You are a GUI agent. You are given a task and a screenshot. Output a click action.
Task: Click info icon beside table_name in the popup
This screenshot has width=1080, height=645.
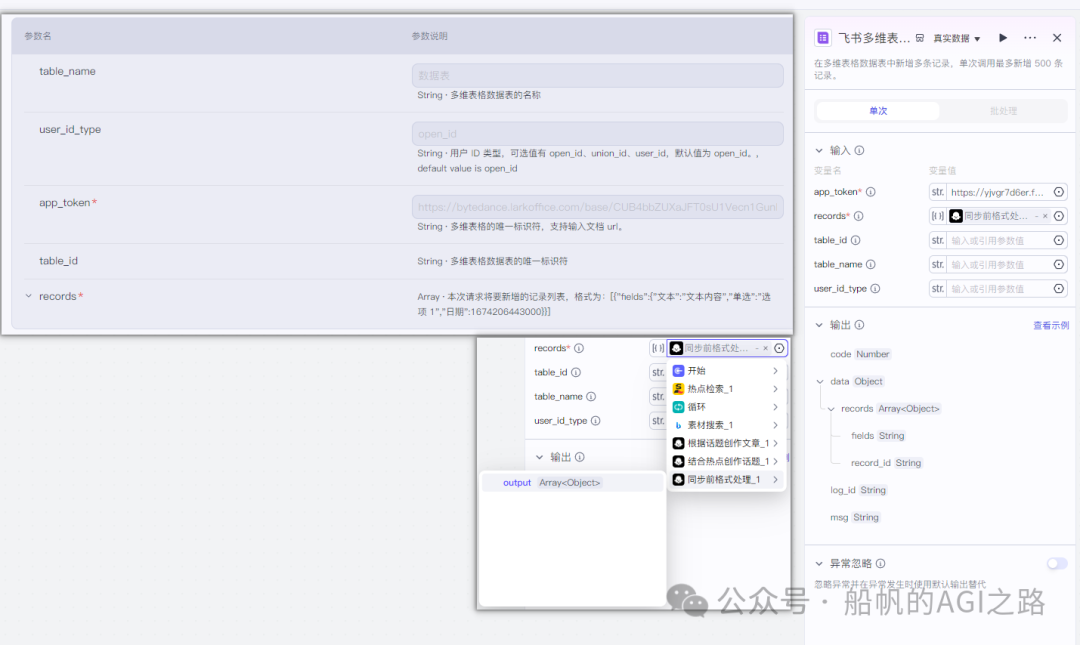pos(591,397)
